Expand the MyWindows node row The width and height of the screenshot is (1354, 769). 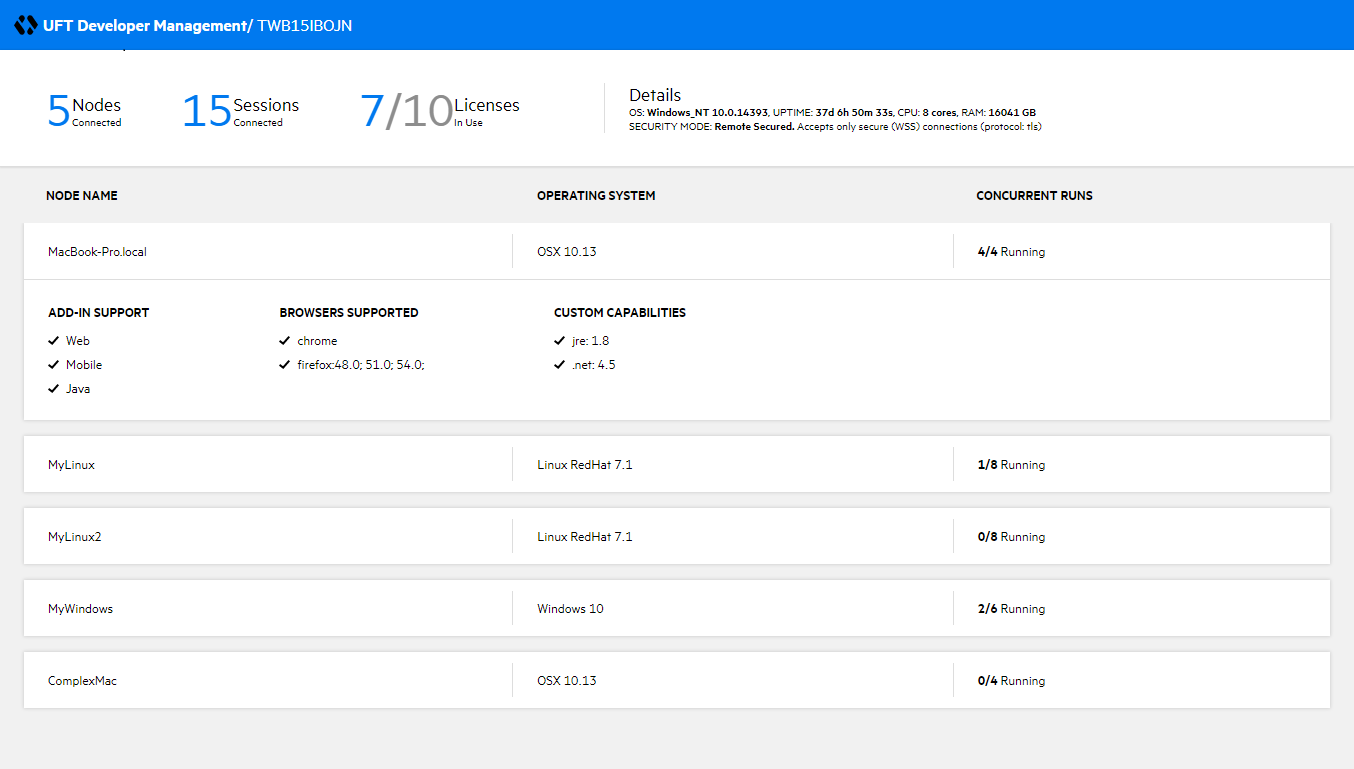point(80,609)
